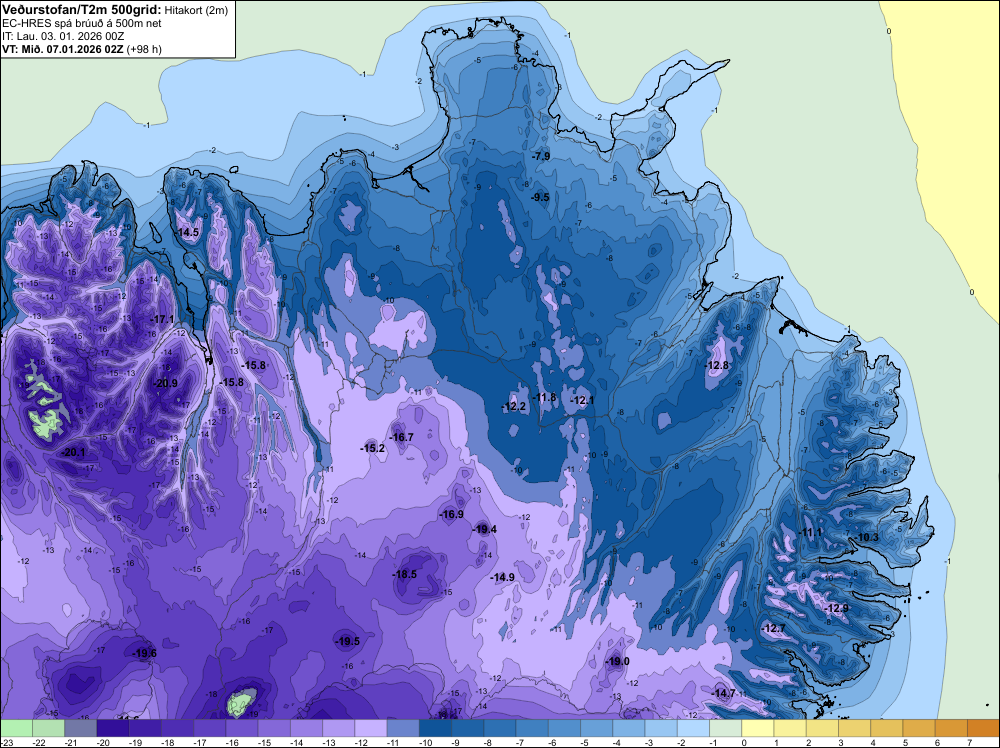This screenshot has width=1000, height=748.
Task: Click the -20 color swatch in the legend
Action: point(113,728)
